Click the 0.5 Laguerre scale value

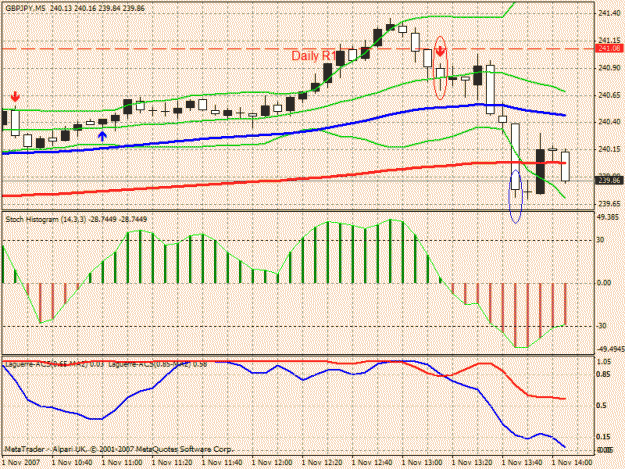click(602, 405)
